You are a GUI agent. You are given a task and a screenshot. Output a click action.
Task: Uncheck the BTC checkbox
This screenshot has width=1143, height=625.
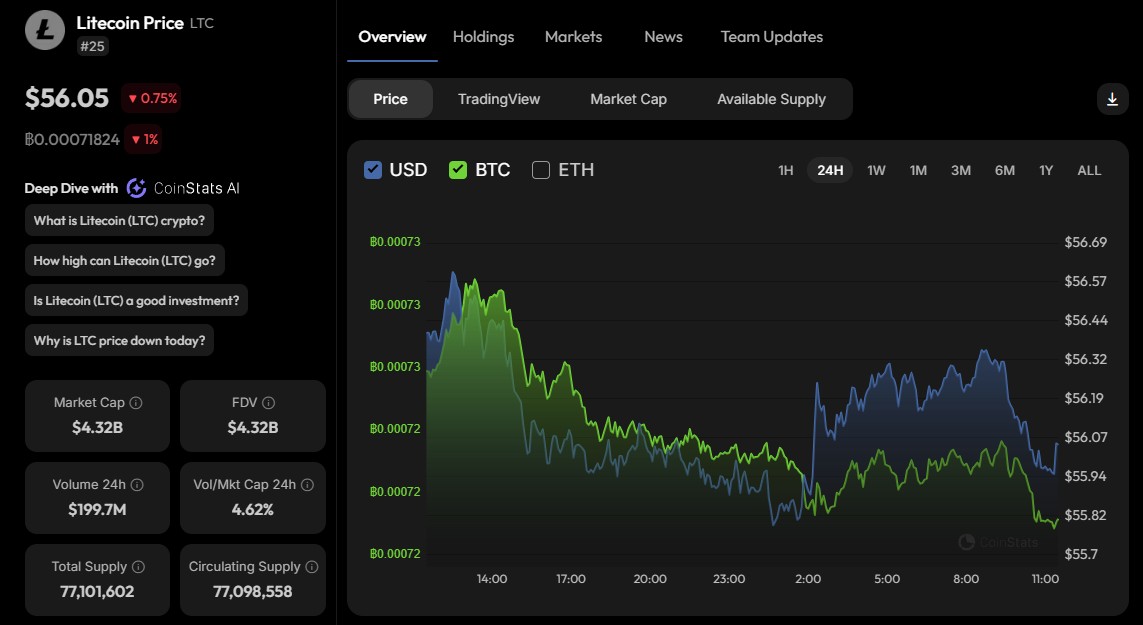458,170
